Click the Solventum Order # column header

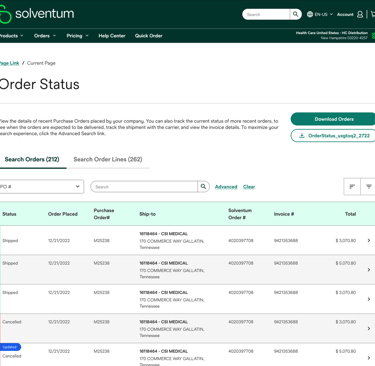(240, 214)
